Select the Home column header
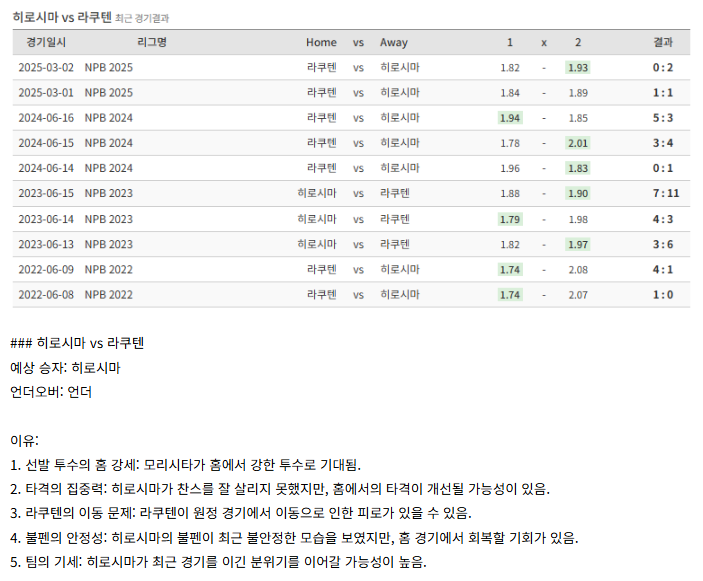Viewport: 703px width, 581px height. point(321,42)
